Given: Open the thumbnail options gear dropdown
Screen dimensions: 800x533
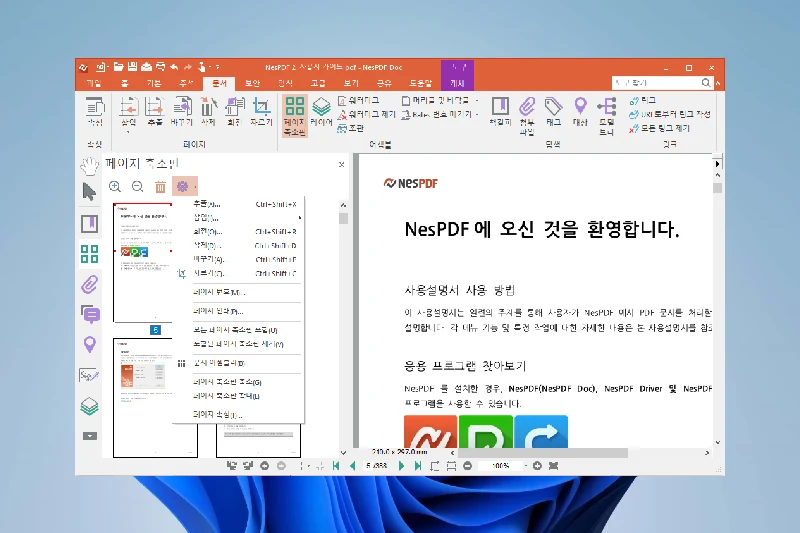Looking at the screenshot, I should click(185, 187).
